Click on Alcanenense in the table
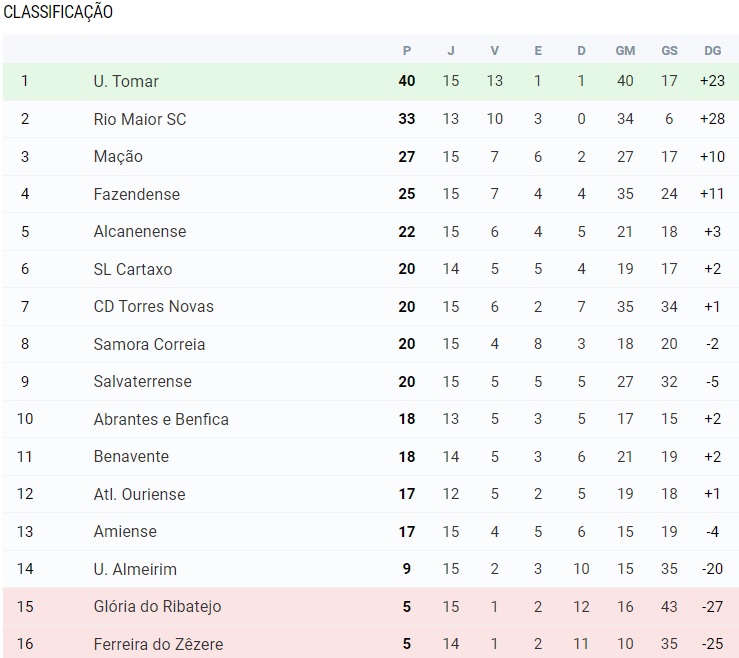The width and height of the screenshot is (739, 658). pos(140,231)
